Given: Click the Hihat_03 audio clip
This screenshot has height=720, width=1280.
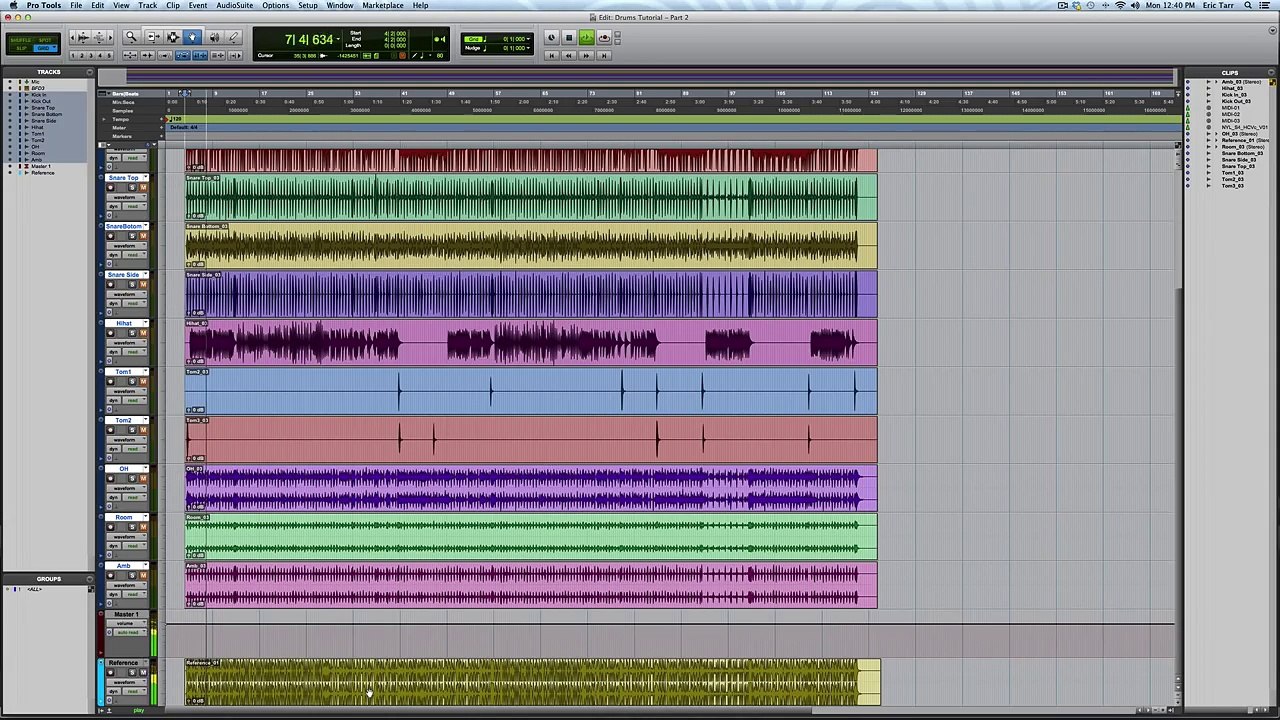Looking at the screenshot, I should [531, 343].
